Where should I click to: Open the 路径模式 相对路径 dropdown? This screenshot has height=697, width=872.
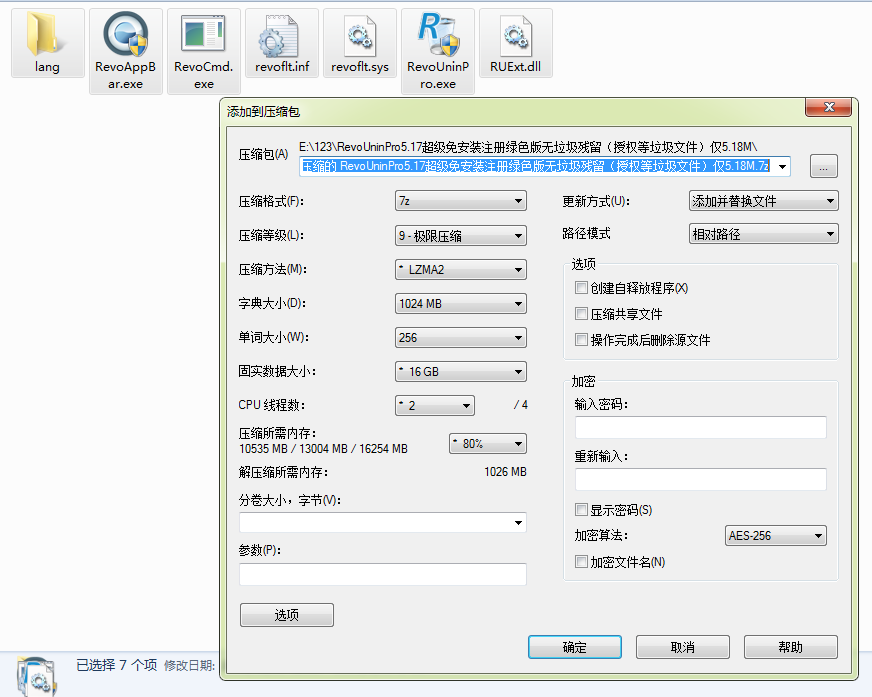(x=764, y=234)
